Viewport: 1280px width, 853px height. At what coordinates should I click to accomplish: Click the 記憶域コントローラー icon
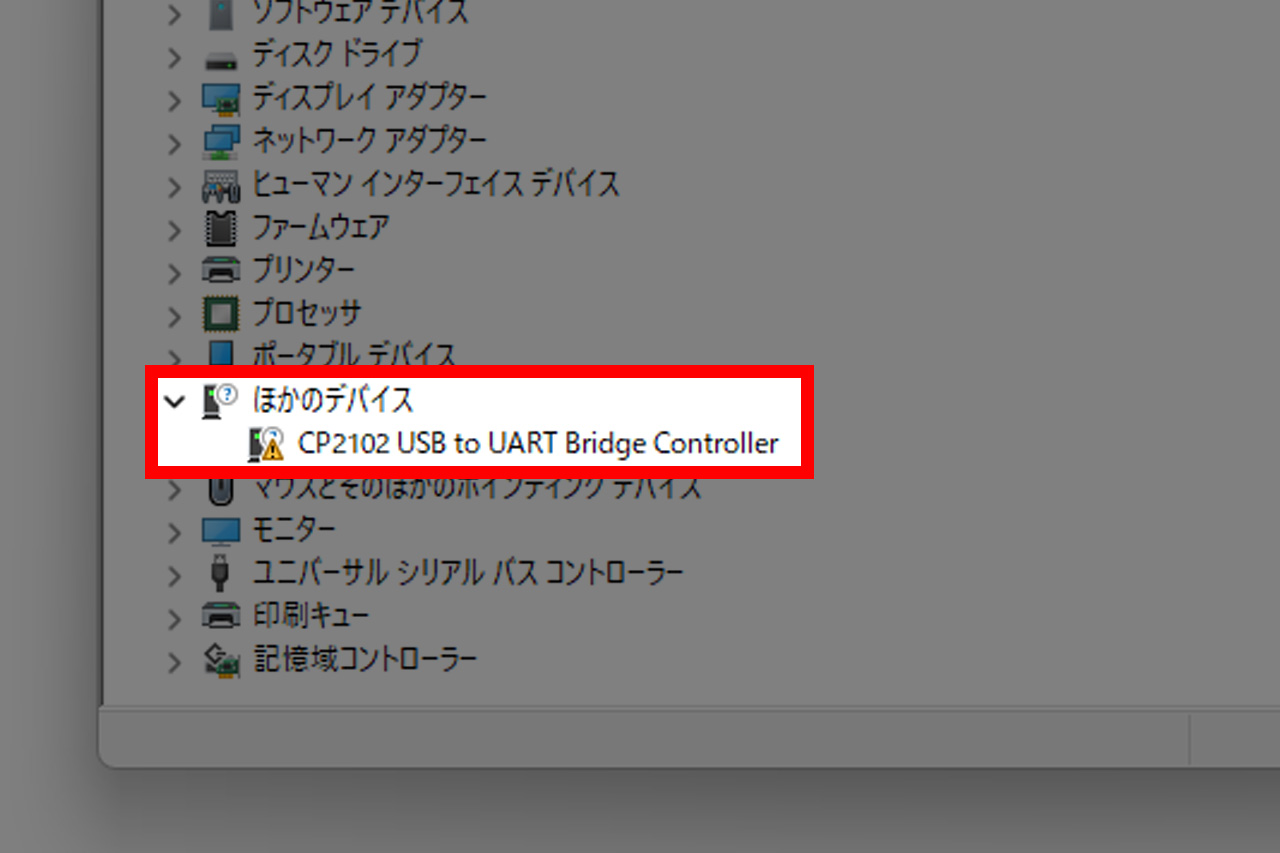coord(221,659)
